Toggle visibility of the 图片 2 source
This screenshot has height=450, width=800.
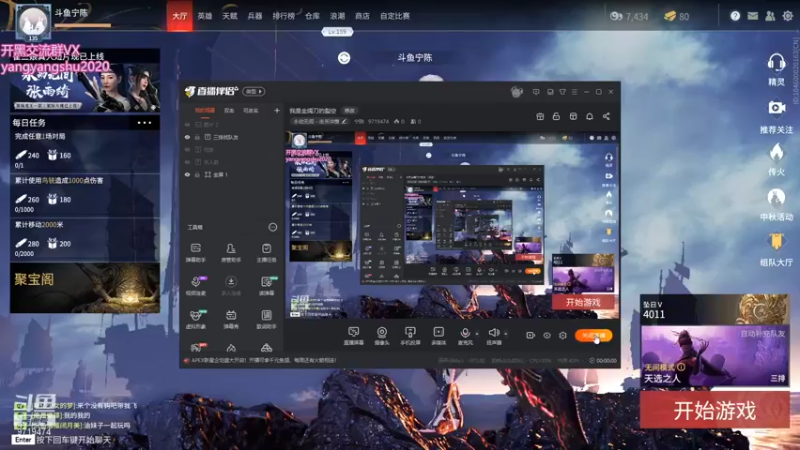coord(187,124)
